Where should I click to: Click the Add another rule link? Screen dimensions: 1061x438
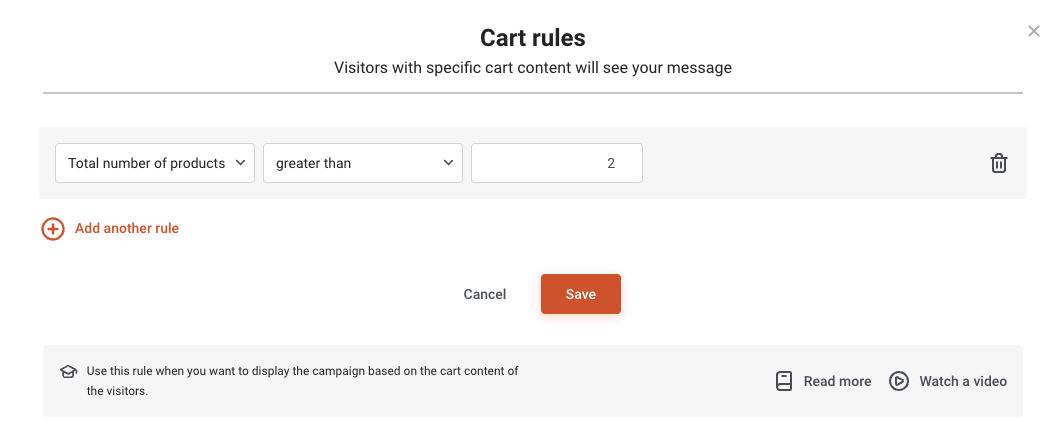tap(127, 229)
